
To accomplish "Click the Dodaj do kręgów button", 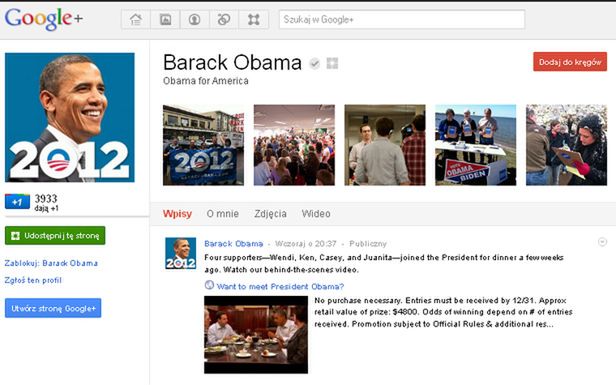I will (570, 62).
